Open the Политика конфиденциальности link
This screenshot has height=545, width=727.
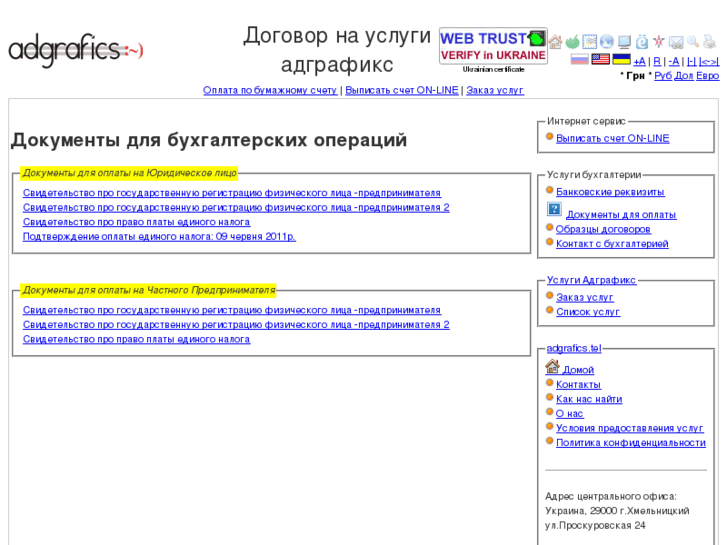[631, 443]
